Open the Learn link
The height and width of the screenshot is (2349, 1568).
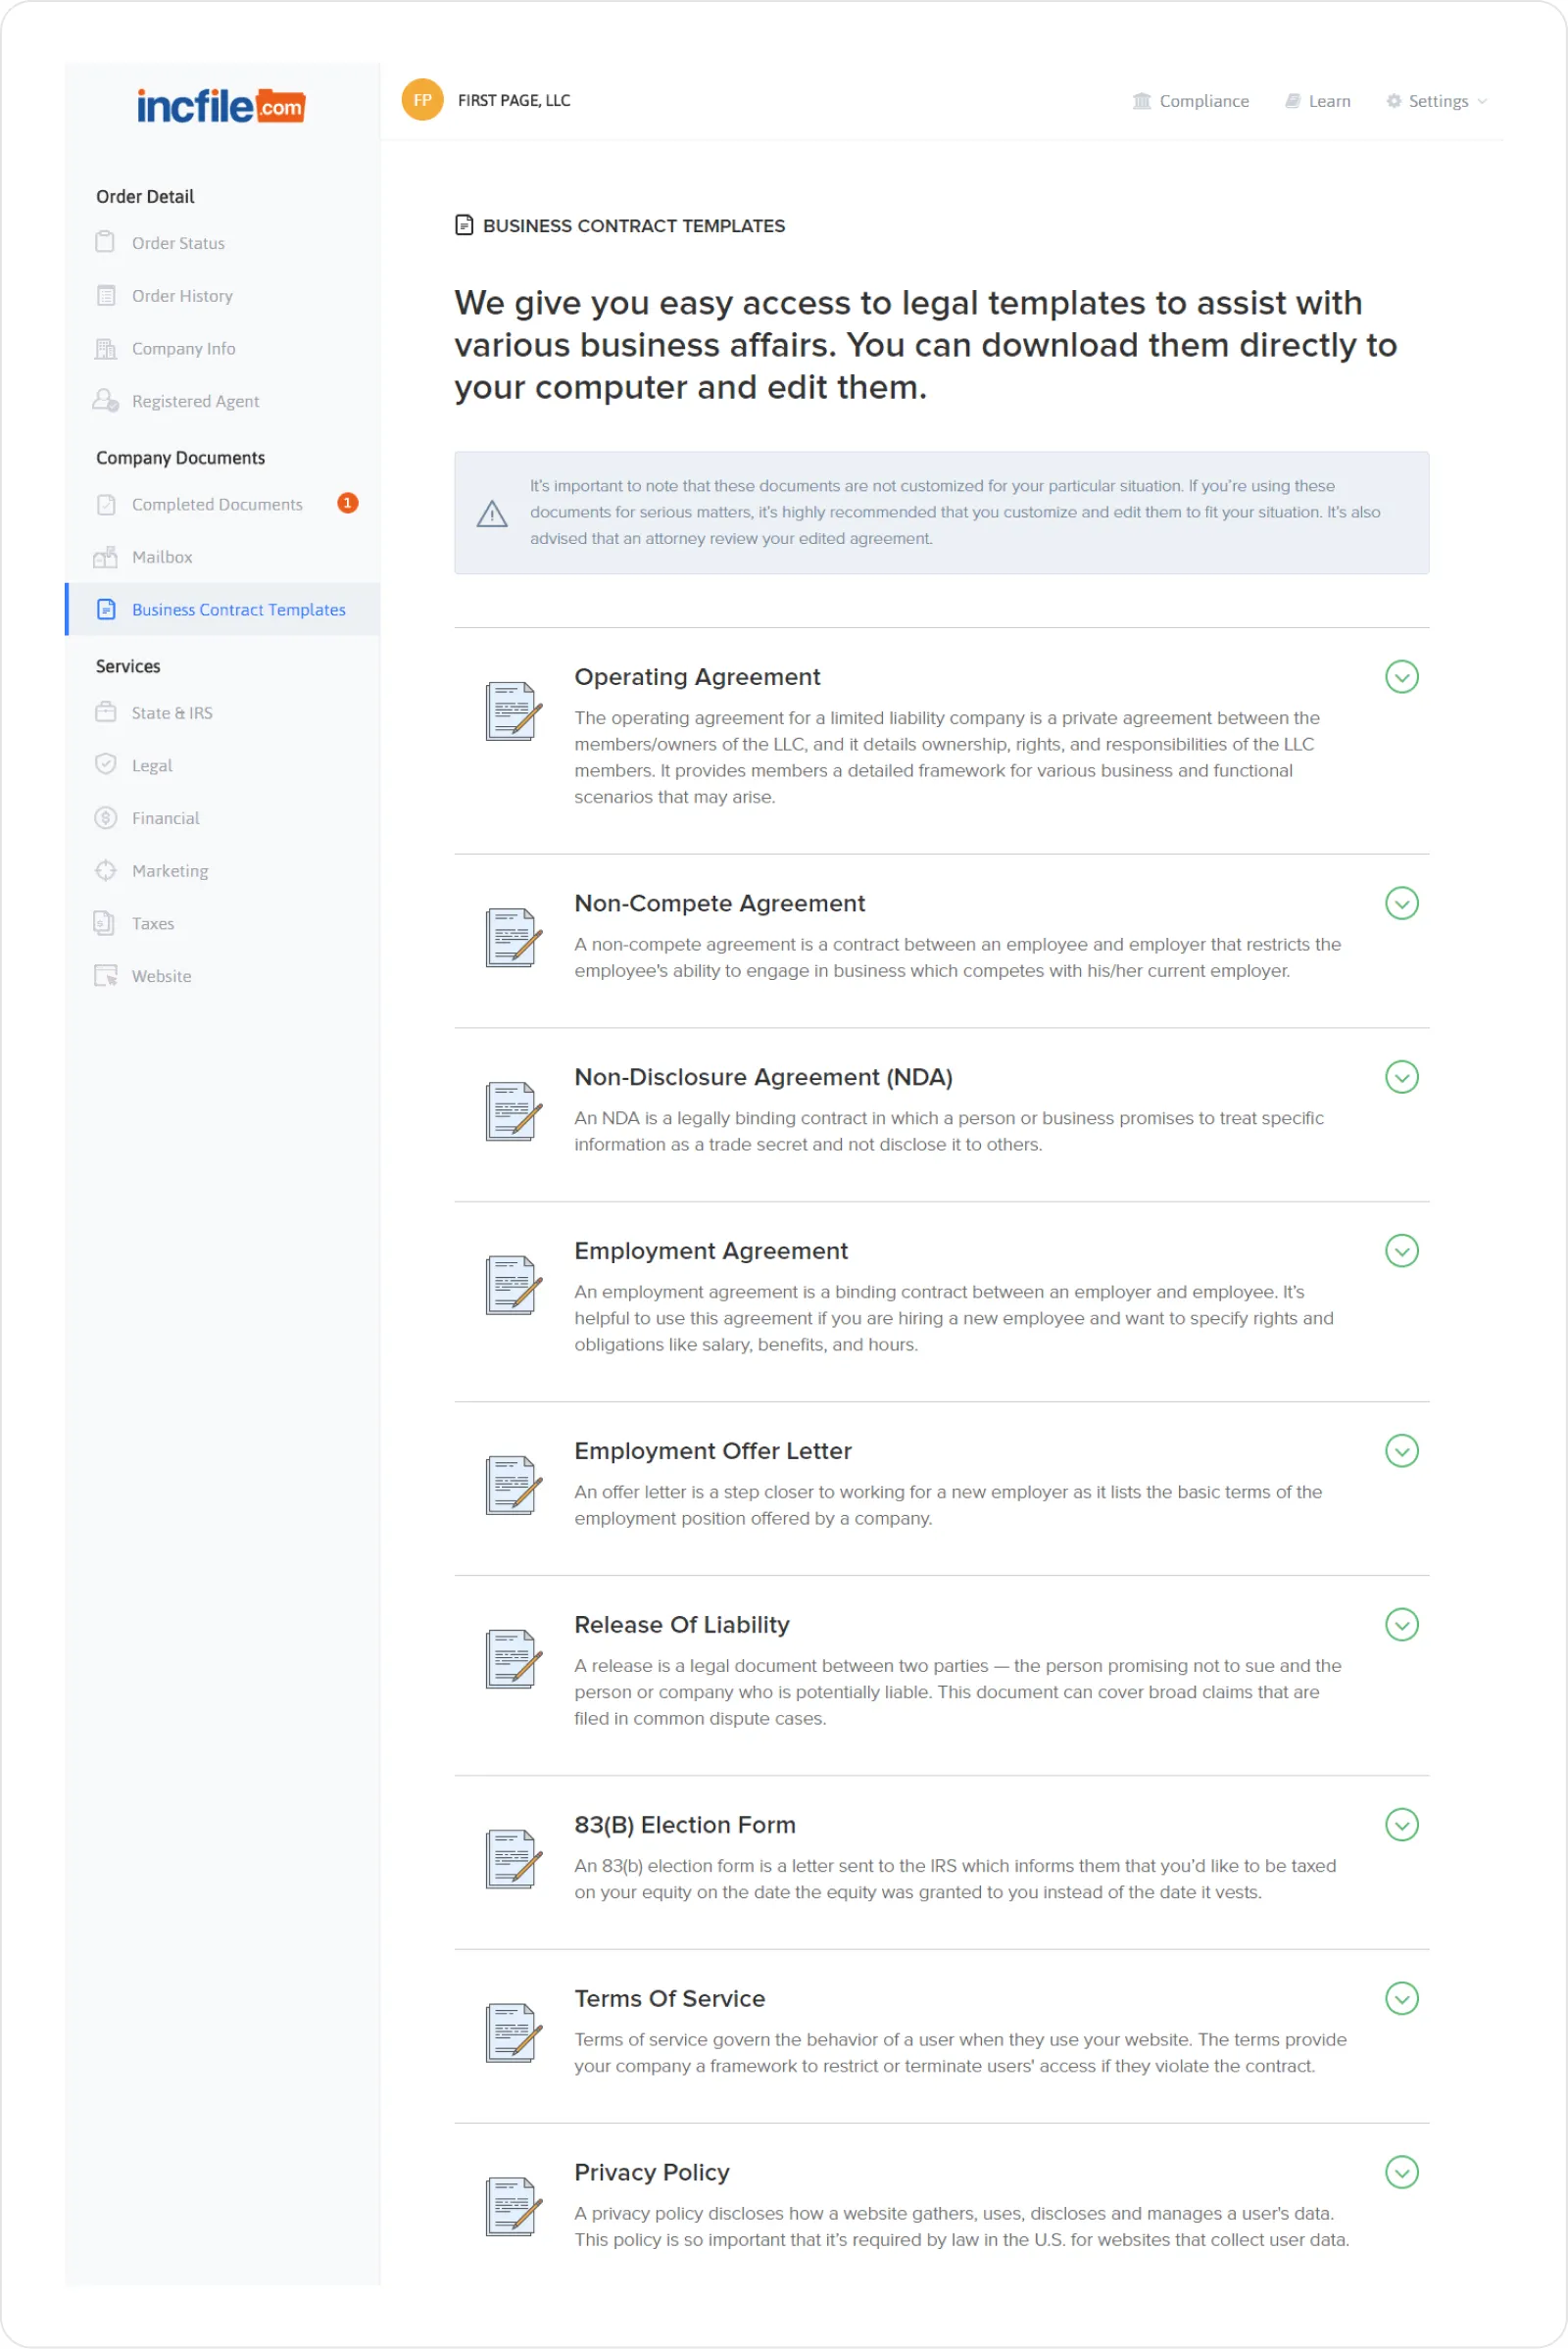(x=1318, y=101)
